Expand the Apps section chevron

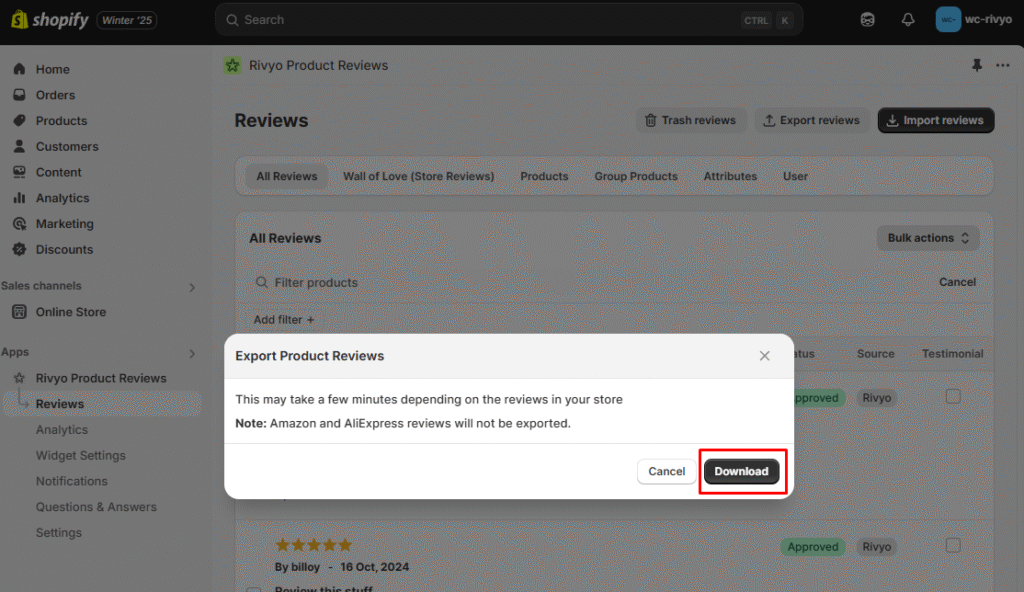(193, 353)
